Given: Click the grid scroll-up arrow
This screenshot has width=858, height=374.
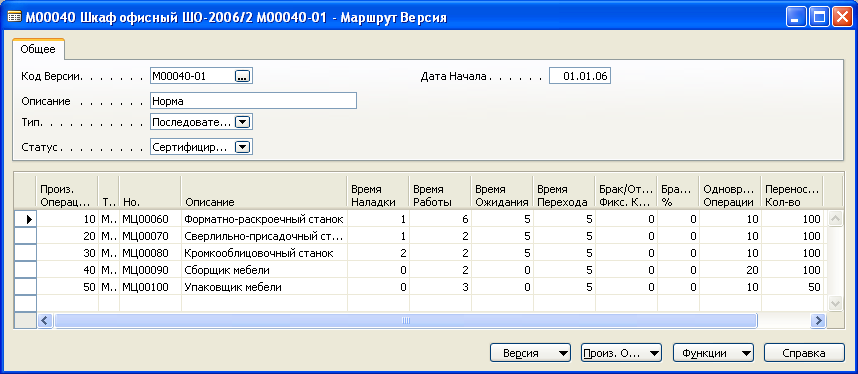Looking at the screenshot, I should click(834, 218).
